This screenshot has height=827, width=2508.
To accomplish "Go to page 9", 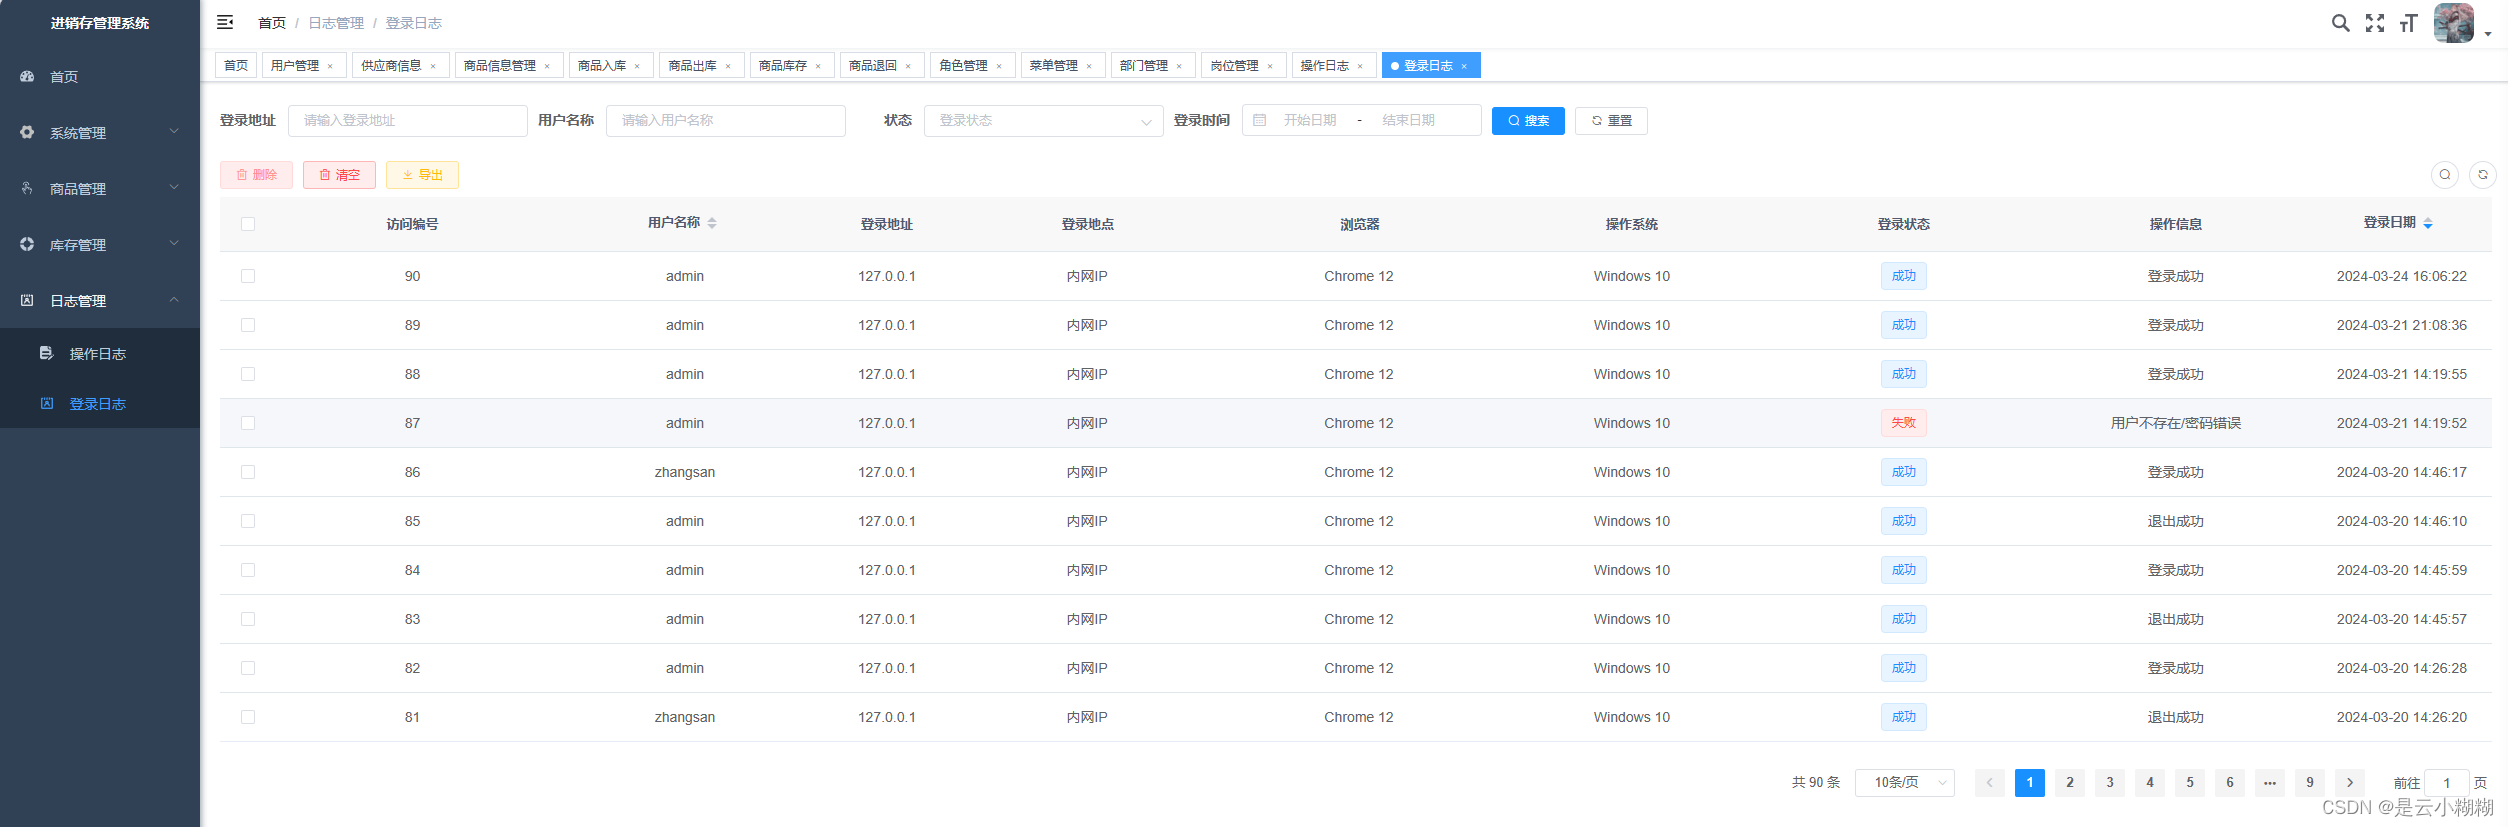I will 2310,782.
